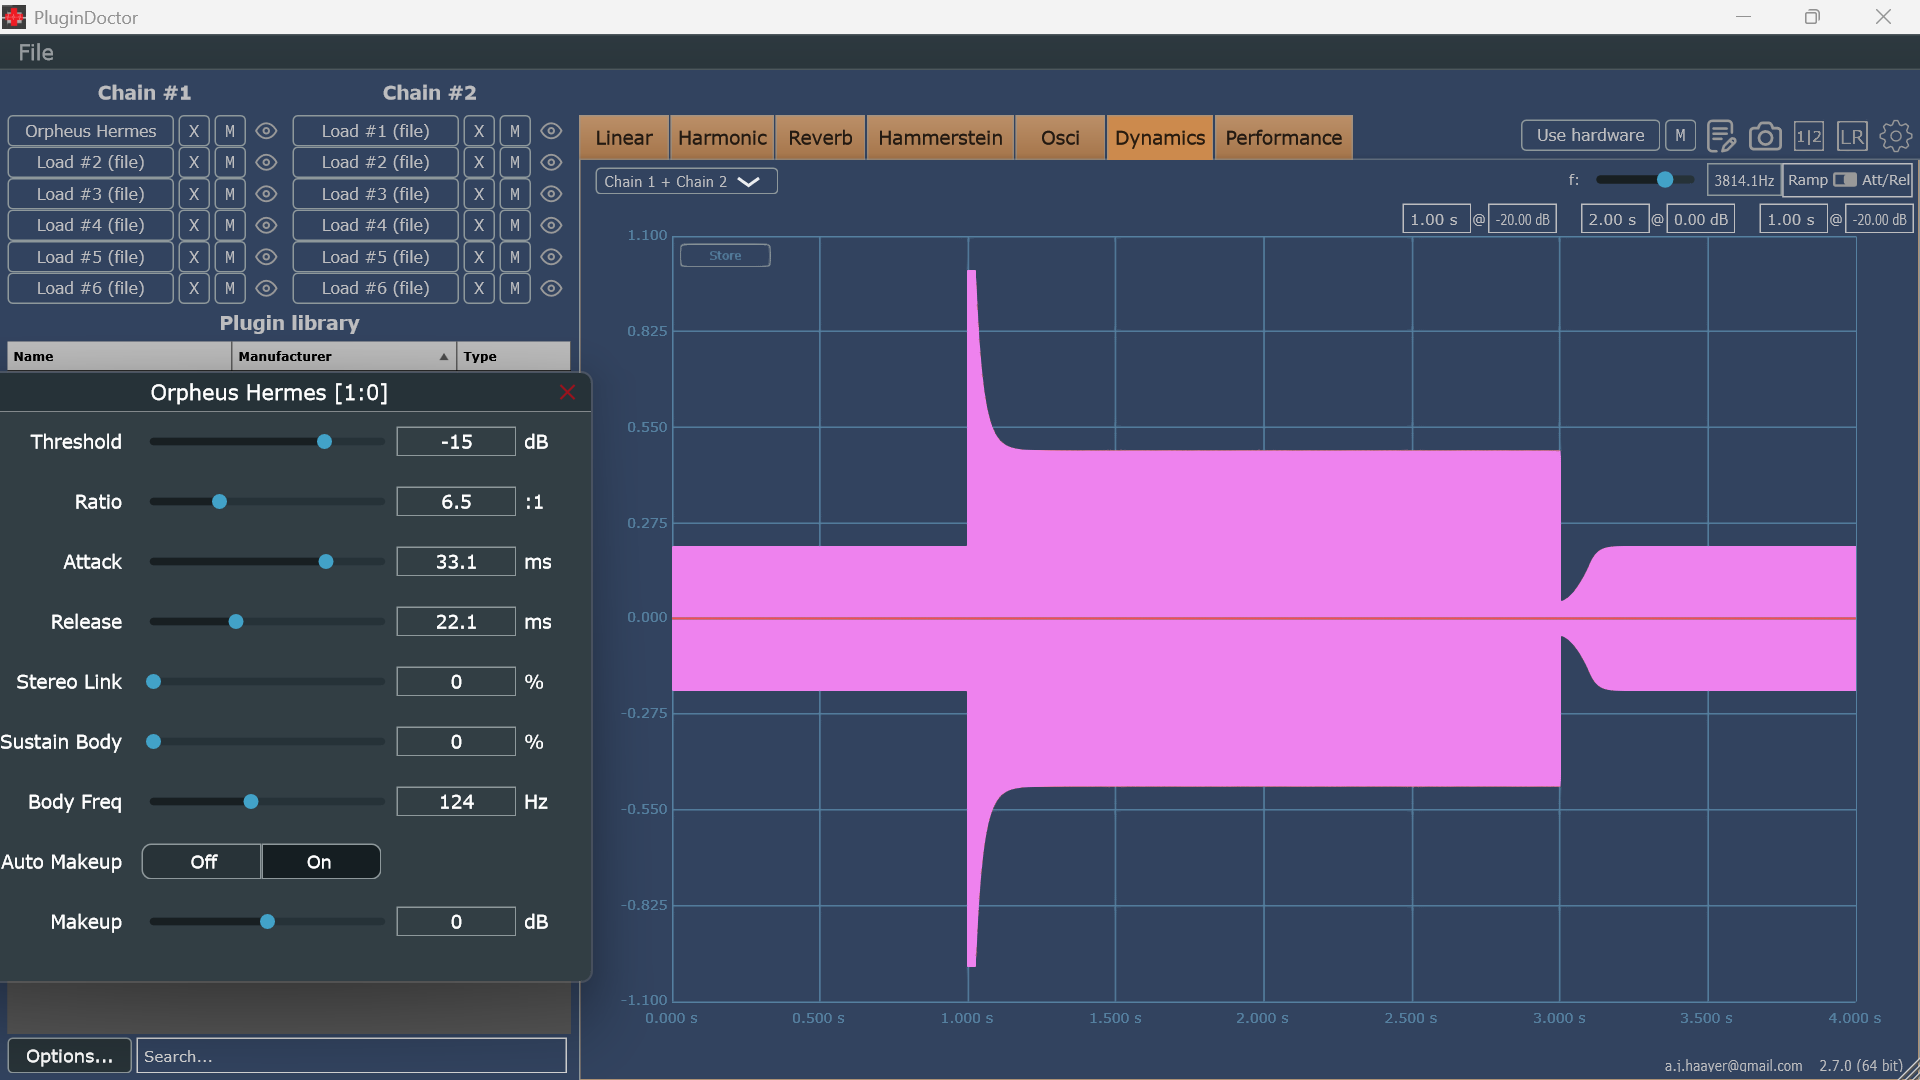Click the LR channel icon
The height and width of the screenshot is (1080, 1920).
pos(1852,136)
